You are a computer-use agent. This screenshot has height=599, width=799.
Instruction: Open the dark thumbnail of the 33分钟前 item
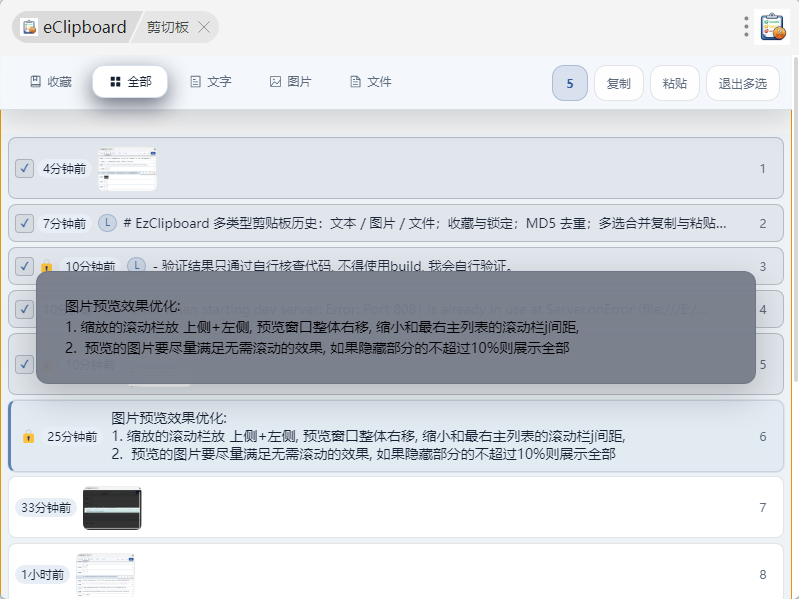pyautogui.click(x=112, y=508)
